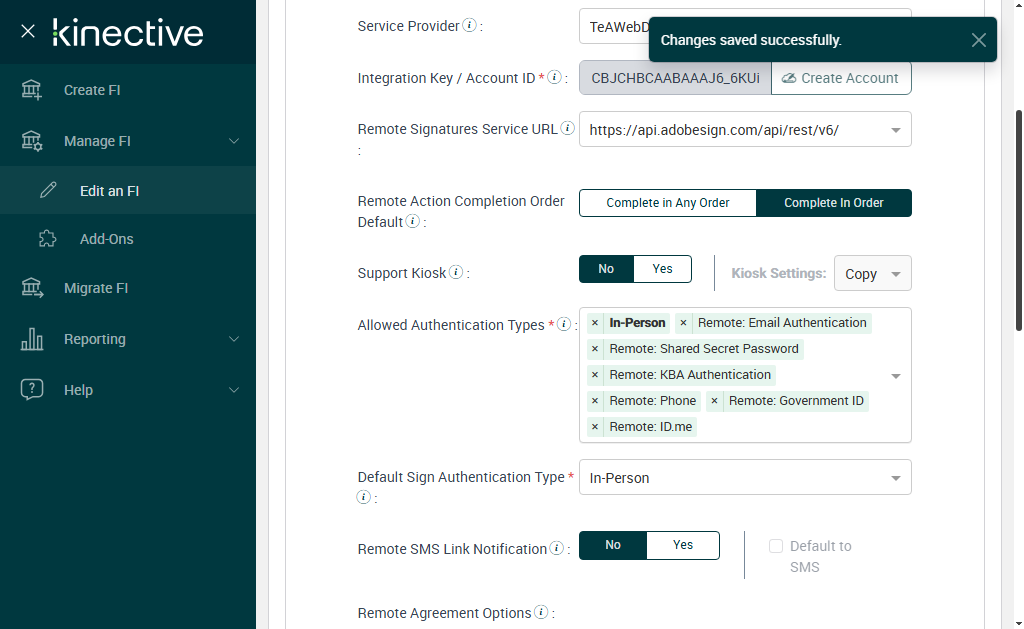Open the Remote Signatures Service URL dropdown

click(x=895, y=130)
